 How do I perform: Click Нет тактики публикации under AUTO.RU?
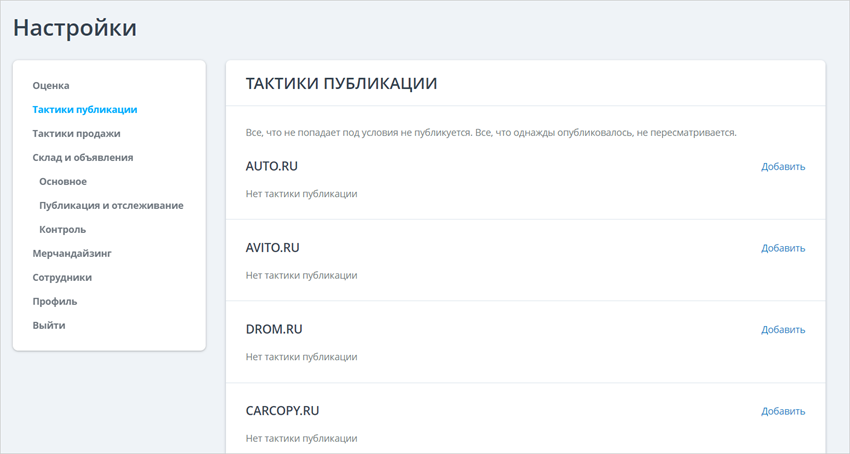coord(301,194)
